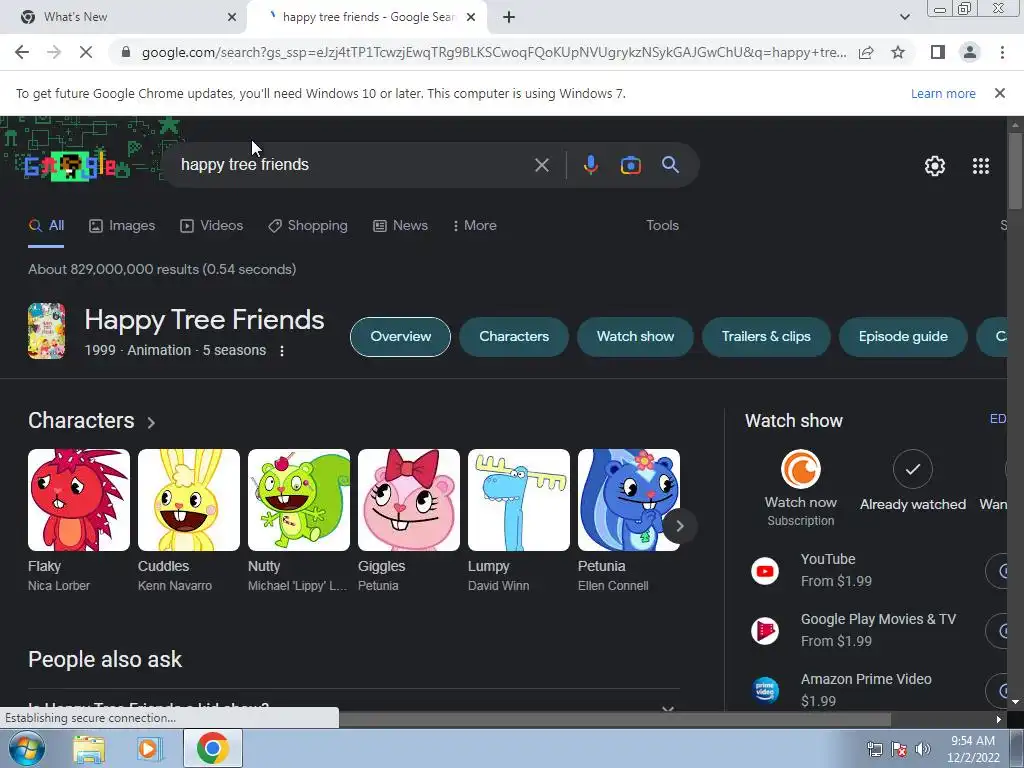Click the address bar URL

pos(494,52)
